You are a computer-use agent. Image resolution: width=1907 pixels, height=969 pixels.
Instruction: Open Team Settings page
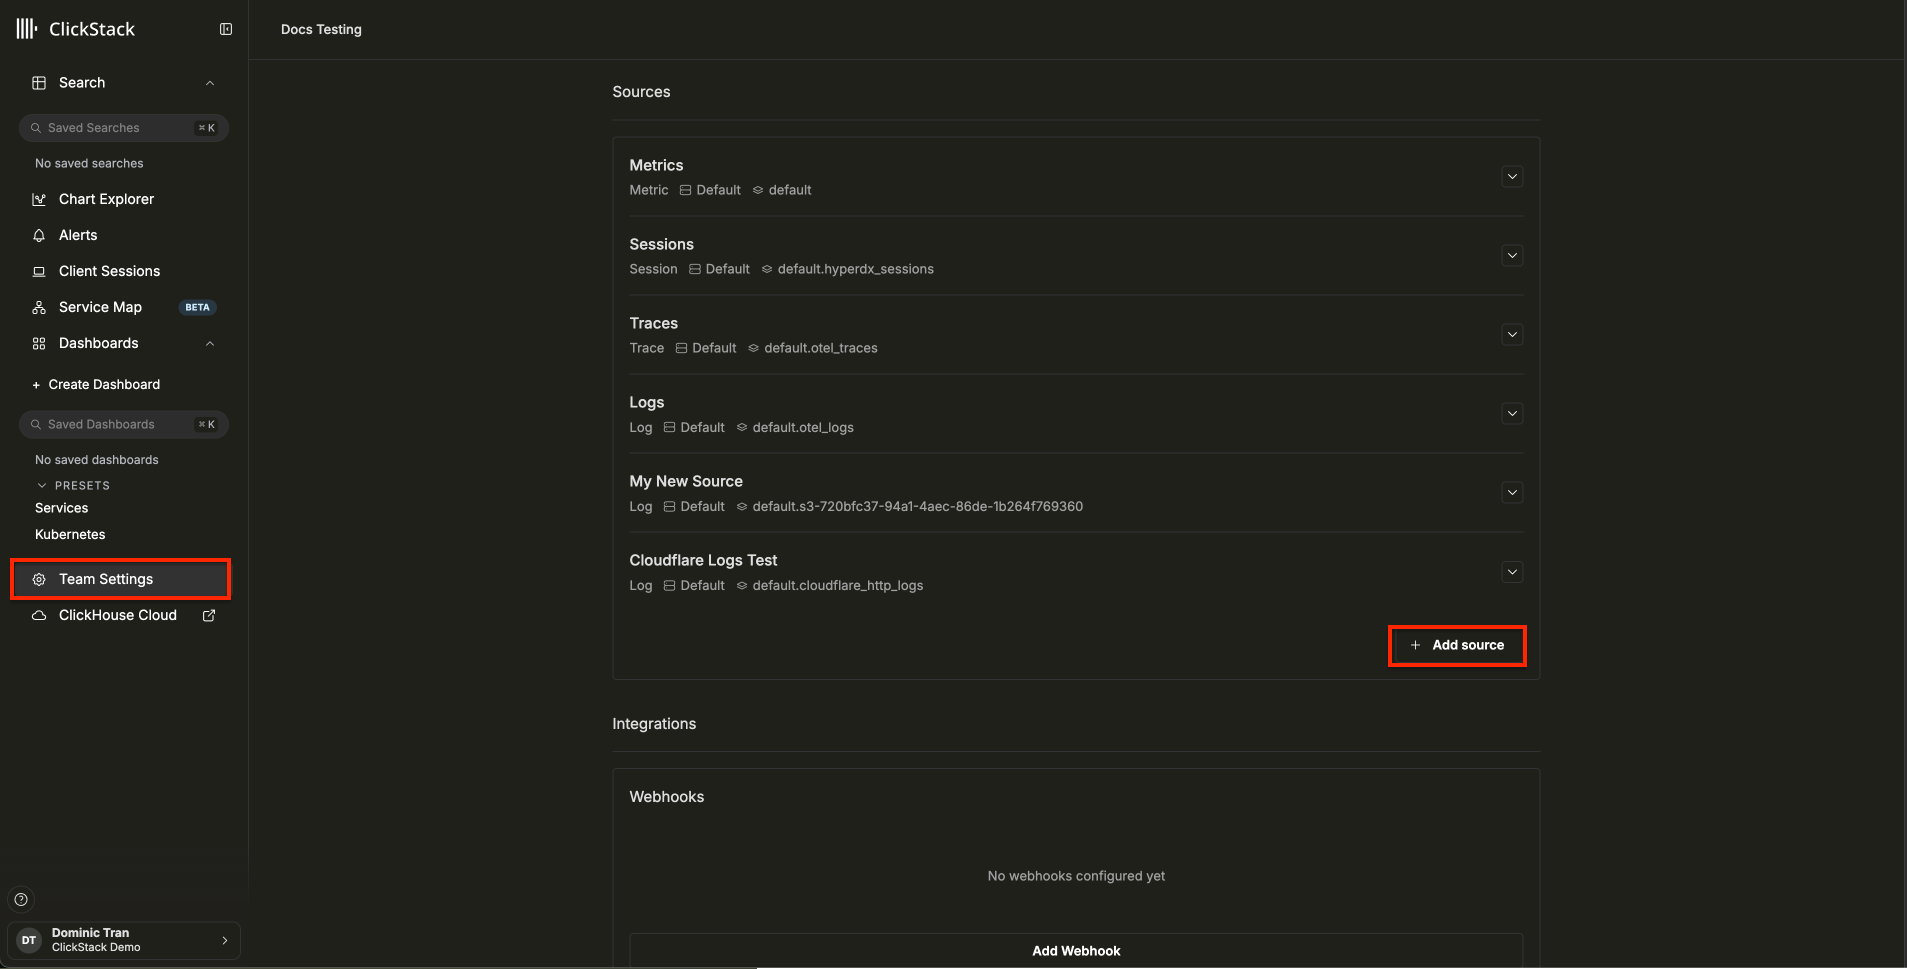(106, 579)
